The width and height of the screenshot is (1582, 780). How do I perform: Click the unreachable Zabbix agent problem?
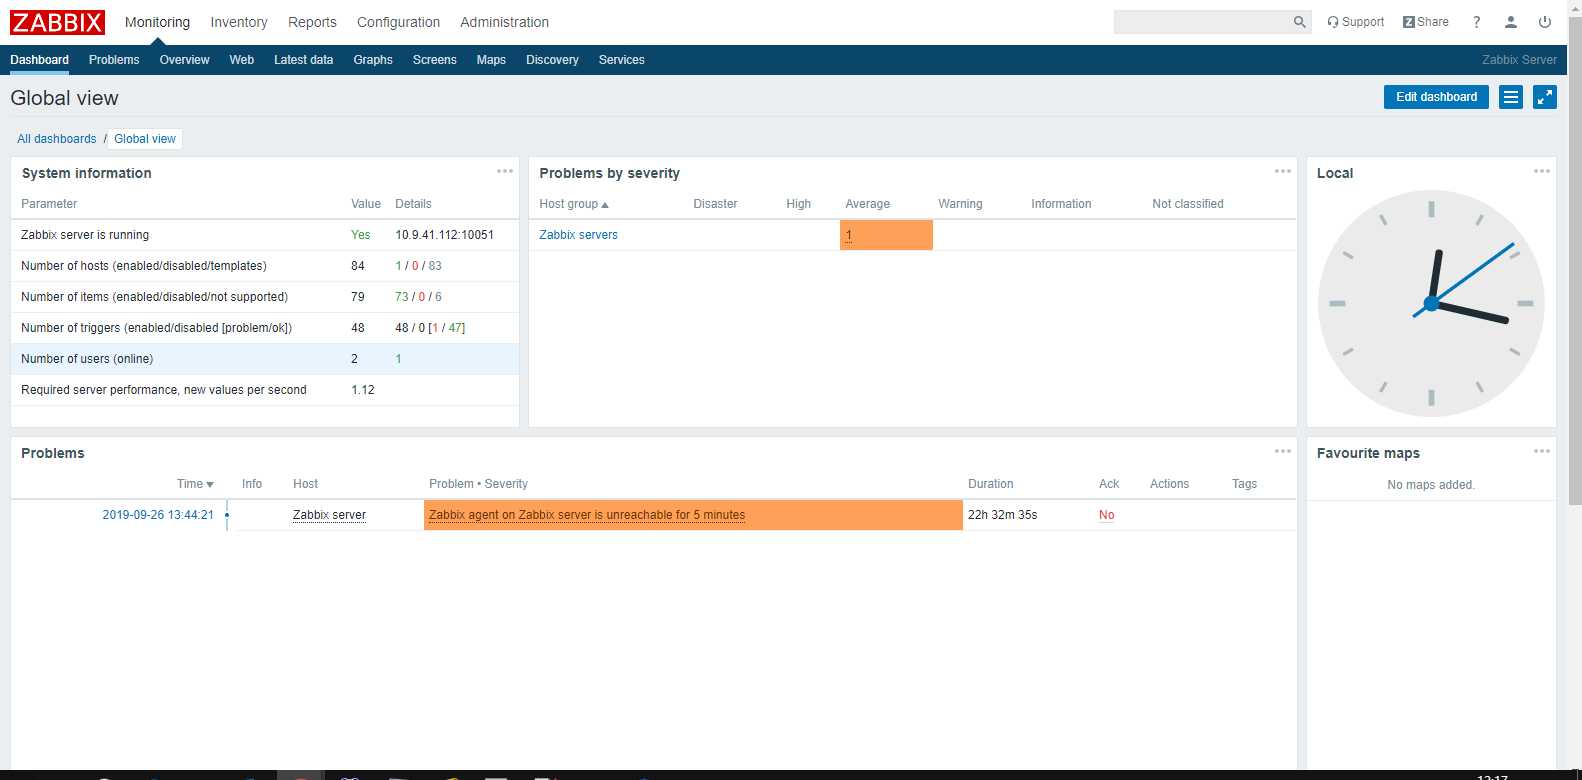point(587,515)
